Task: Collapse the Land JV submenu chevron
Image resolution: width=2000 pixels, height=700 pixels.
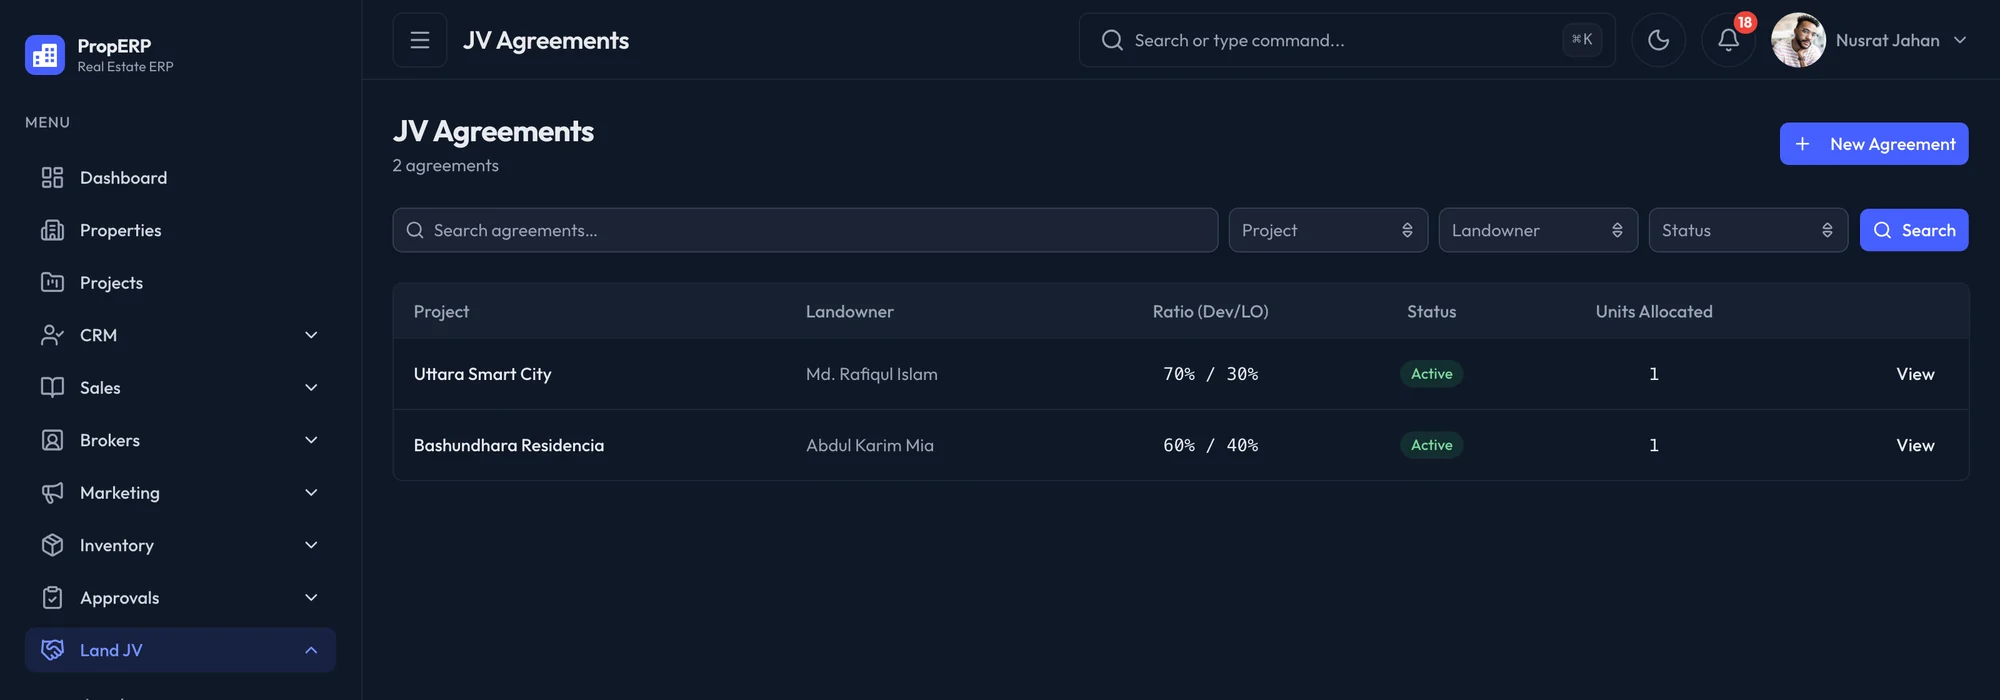Action: [x=311, y=650]
